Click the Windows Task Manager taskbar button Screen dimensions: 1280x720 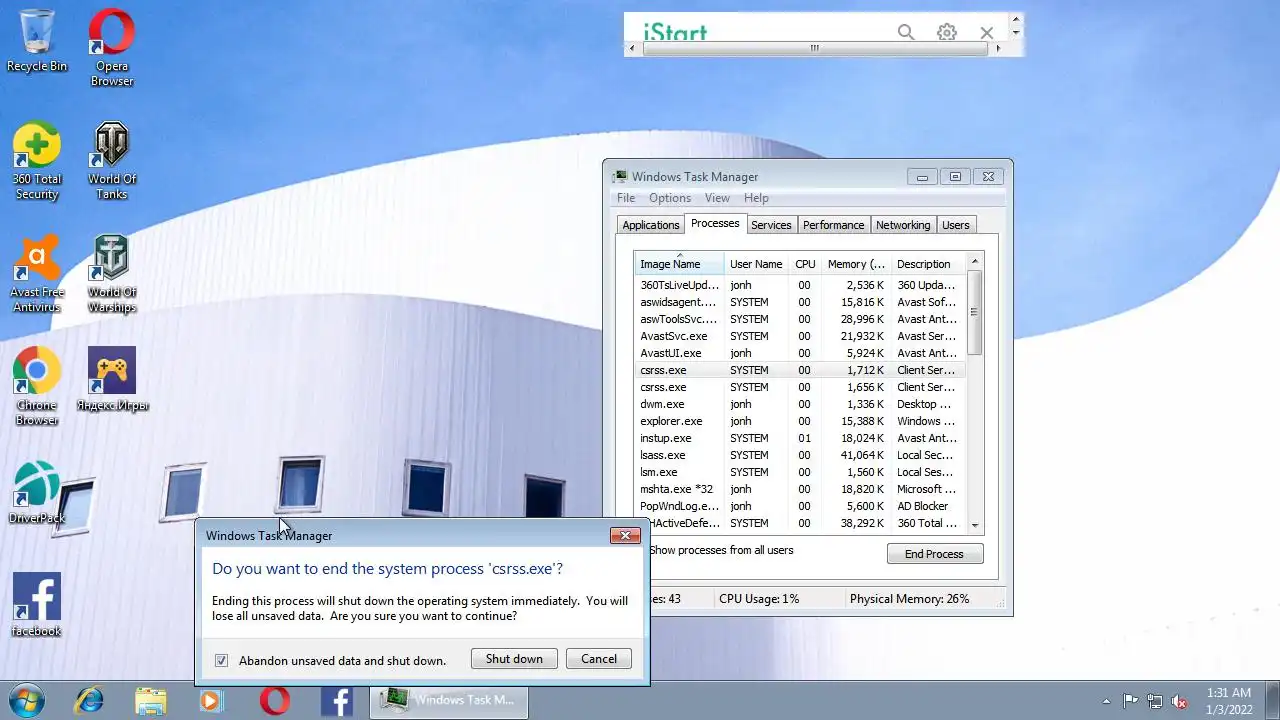[x=449, y=700]
